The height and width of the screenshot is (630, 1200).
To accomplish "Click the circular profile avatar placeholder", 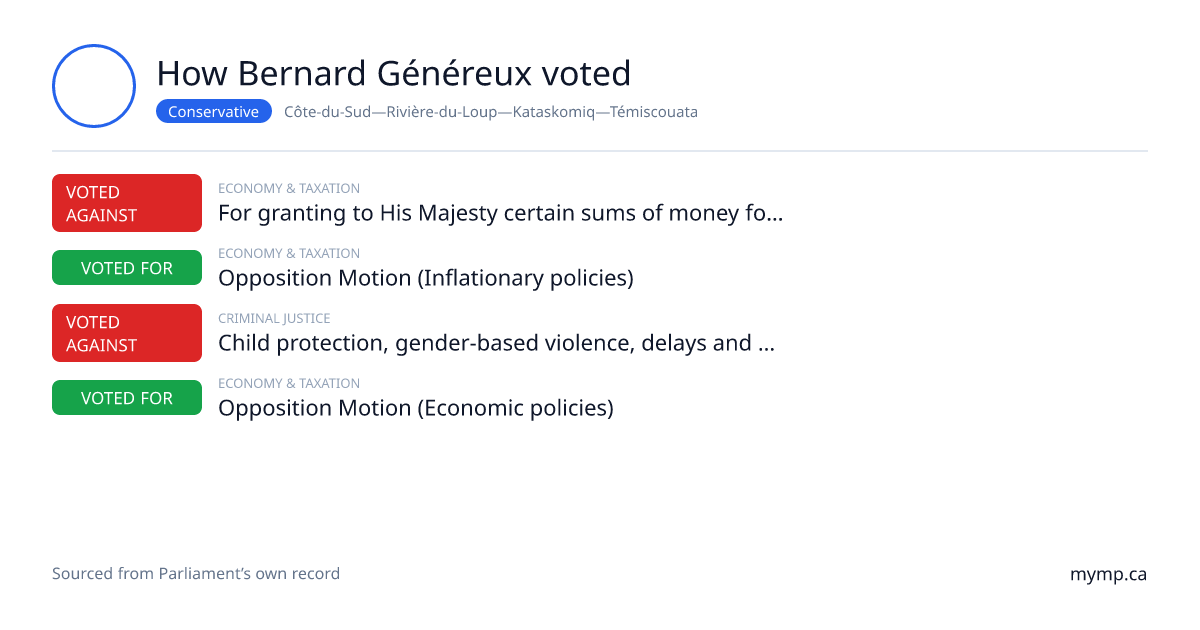I will (x=94, y=86).
